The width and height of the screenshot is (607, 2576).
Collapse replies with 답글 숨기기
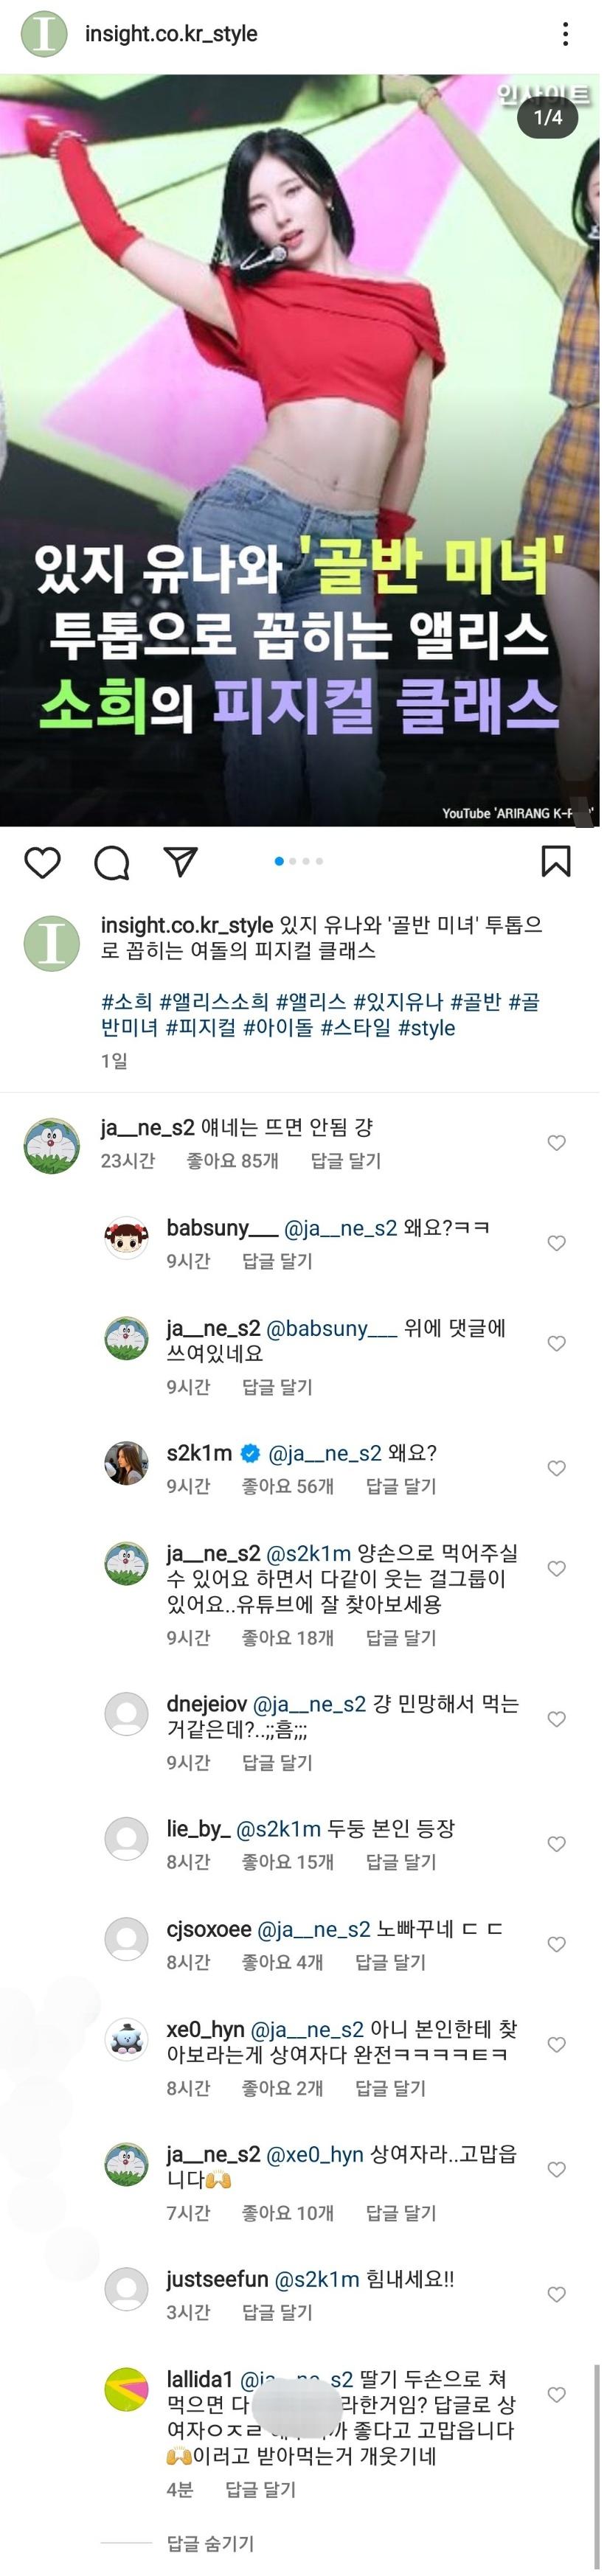210,2543
